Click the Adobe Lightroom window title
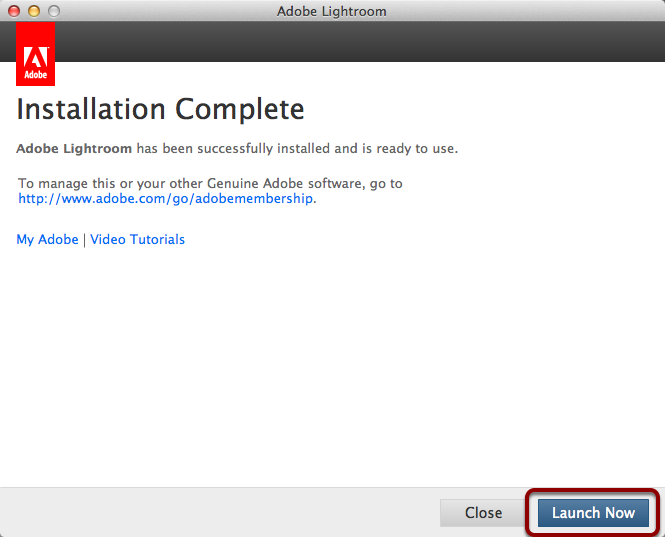665x537 pixels. point(332,11)
